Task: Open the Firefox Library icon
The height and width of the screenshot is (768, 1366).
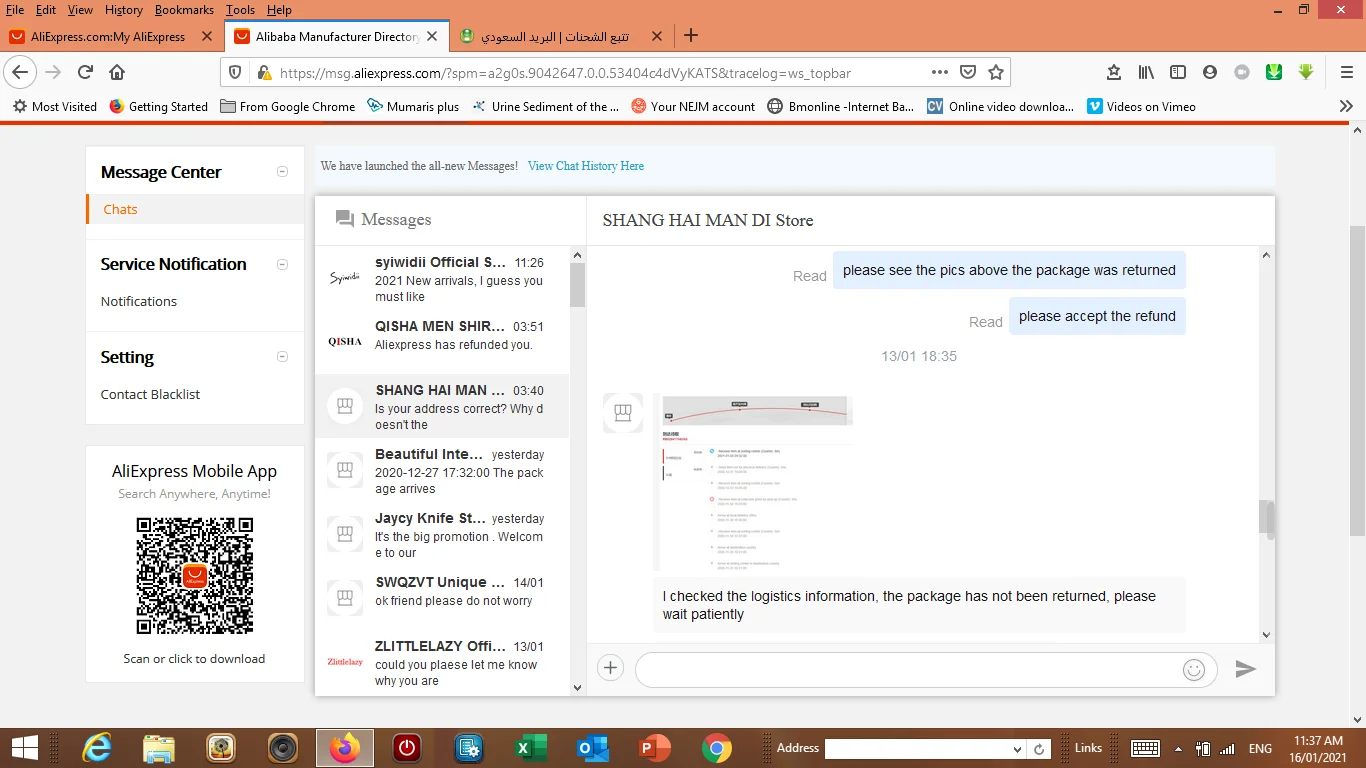Action: [1146, 72]
